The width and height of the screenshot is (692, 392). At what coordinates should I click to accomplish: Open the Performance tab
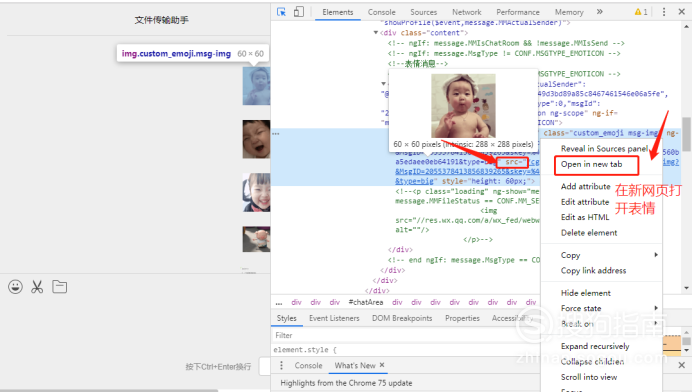(518, 12)
